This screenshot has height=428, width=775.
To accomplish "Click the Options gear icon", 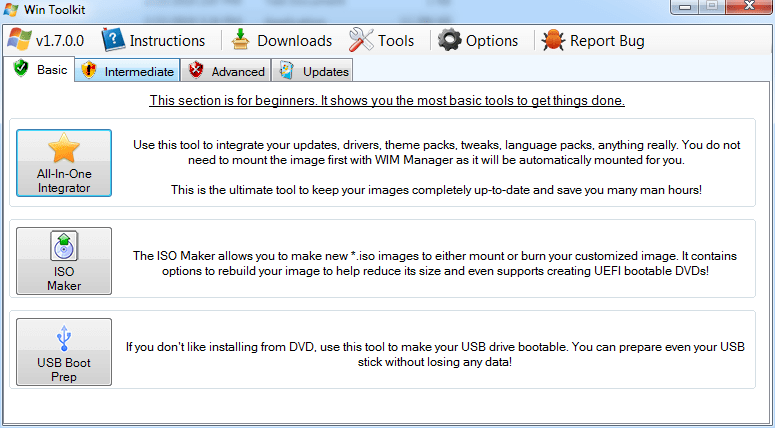I will 450,40.
